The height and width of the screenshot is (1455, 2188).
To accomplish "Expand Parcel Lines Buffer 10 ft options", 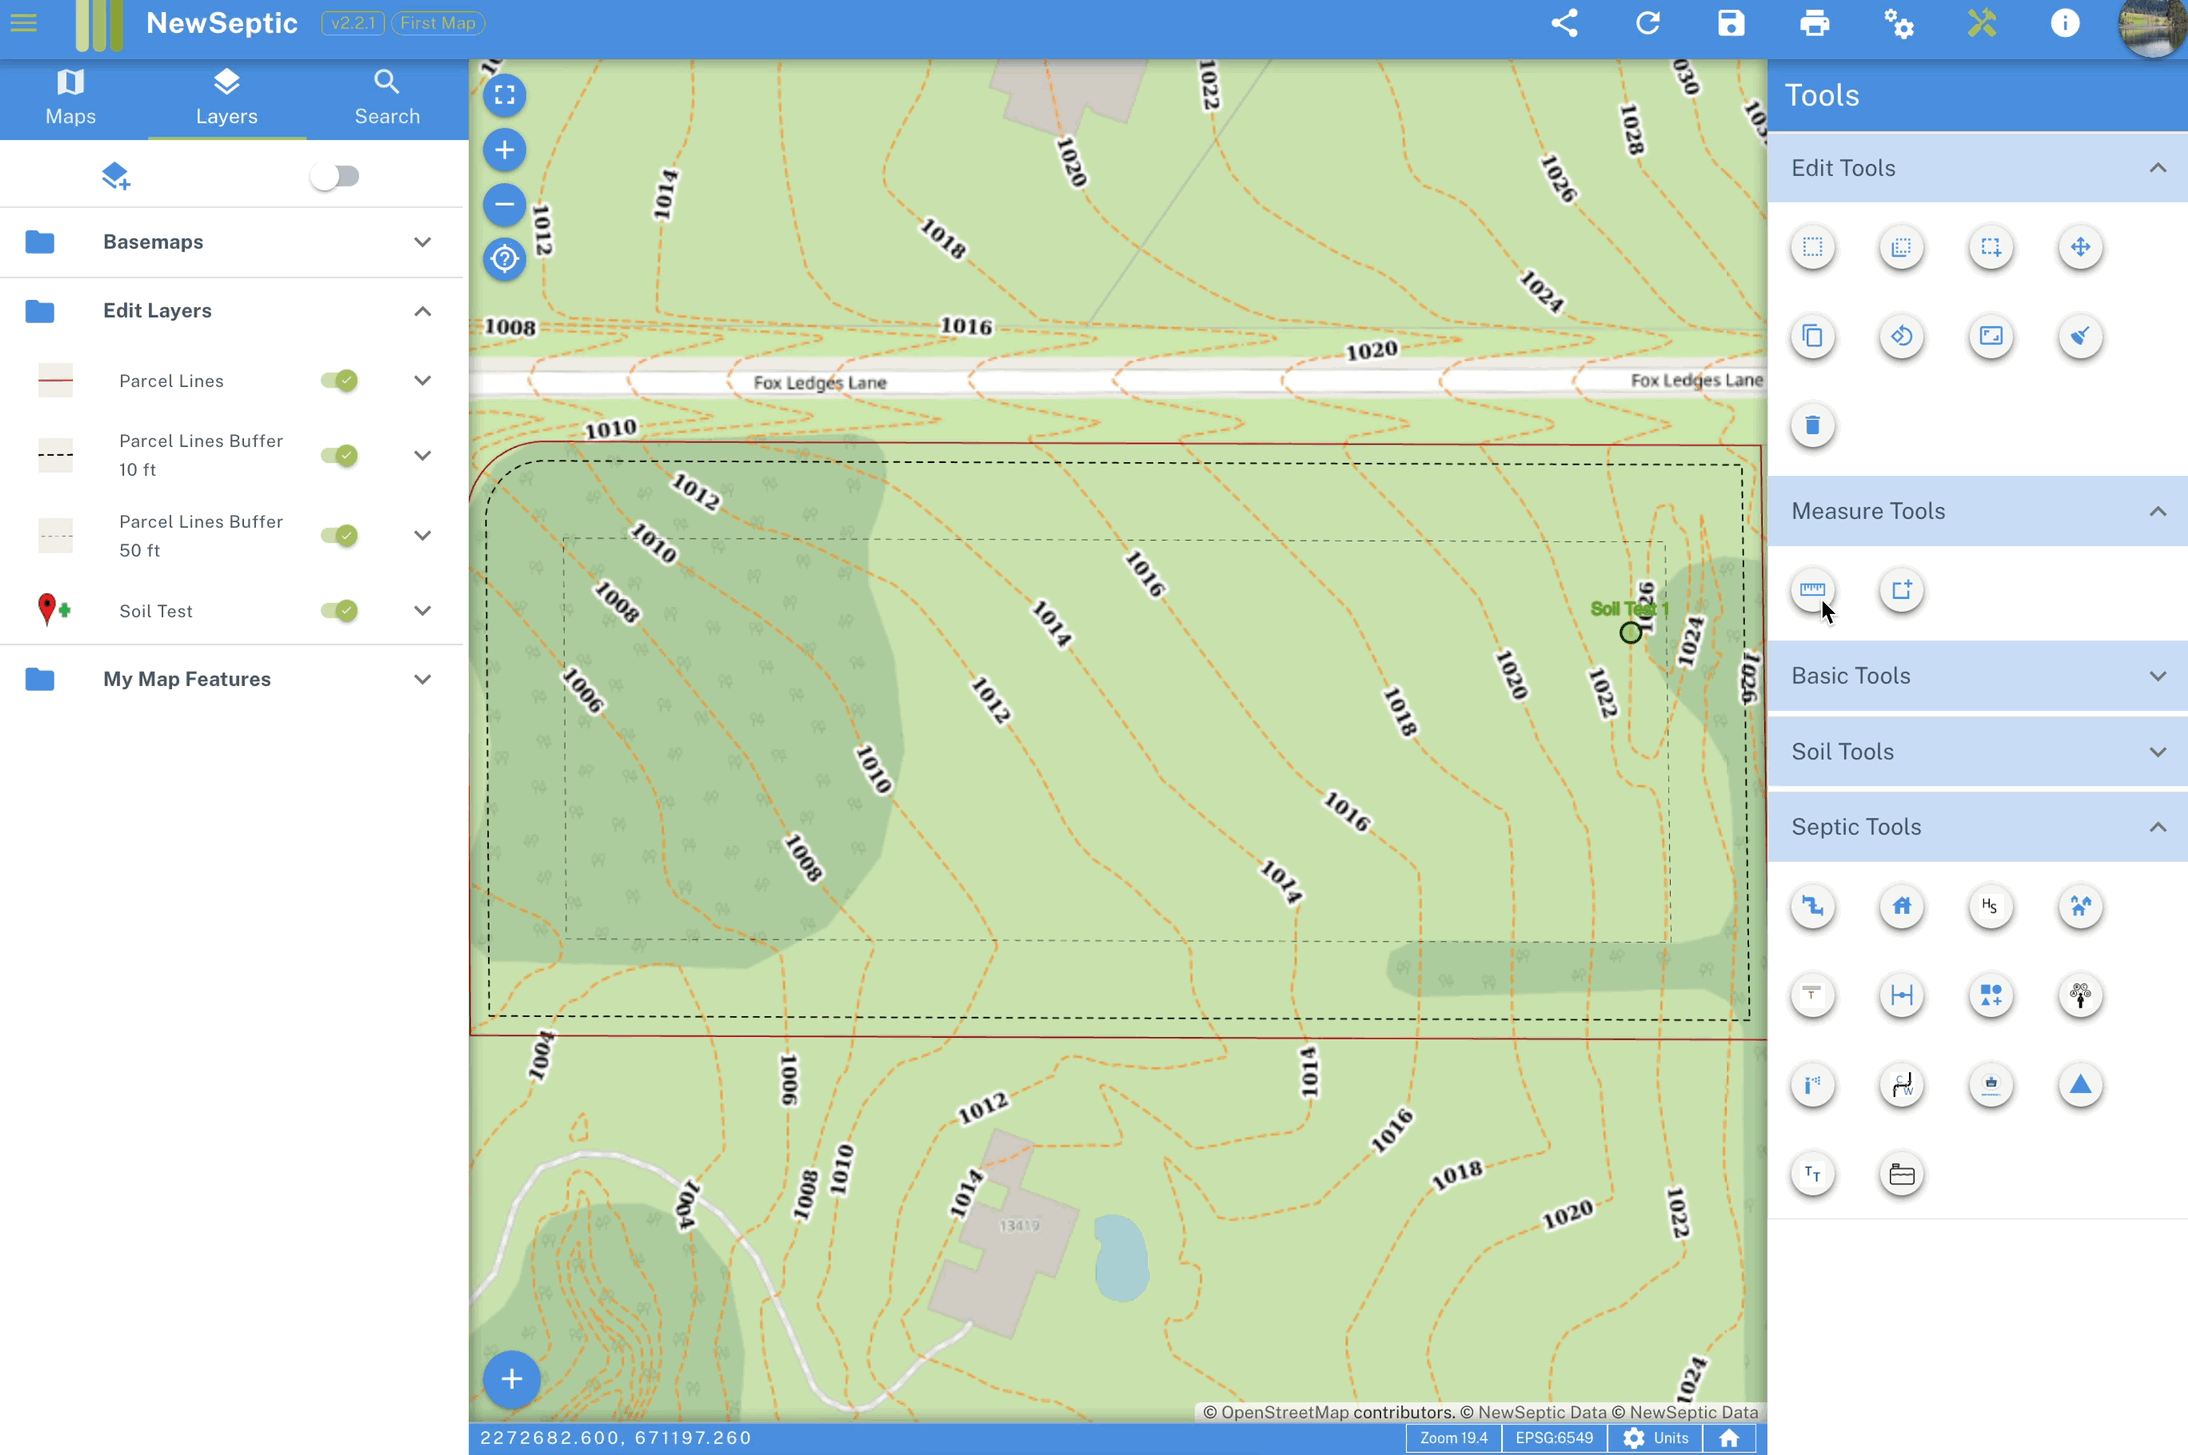I will 423,456.
